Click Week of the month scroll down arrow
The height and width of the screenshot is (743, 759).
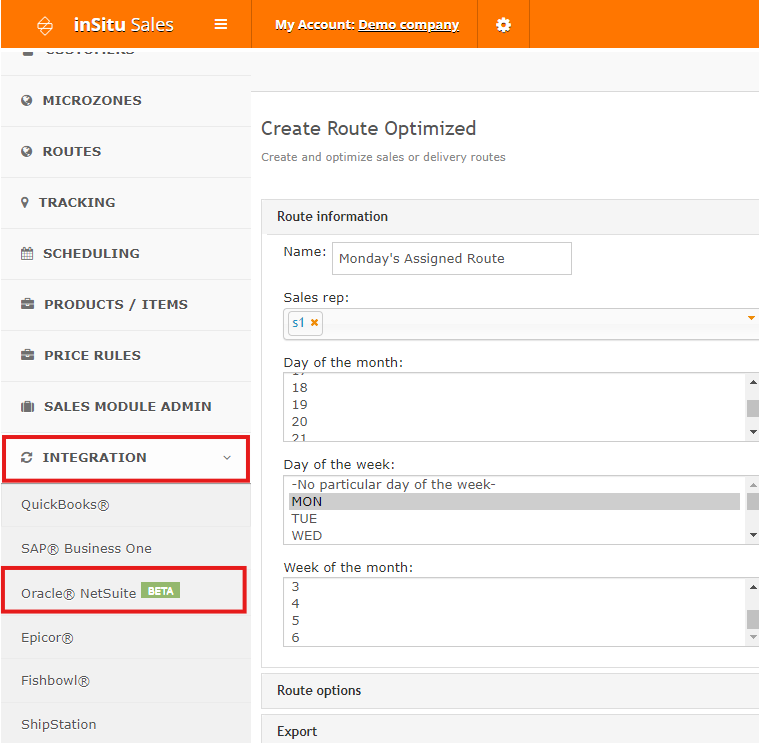tap(753, 637)
